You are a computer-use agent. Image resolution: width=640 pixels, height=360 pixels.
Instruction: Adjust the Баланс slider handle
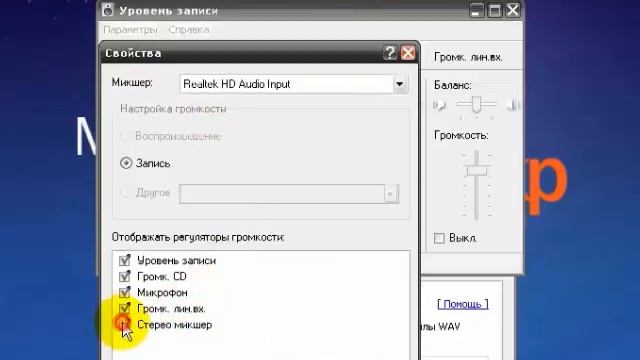476,104
